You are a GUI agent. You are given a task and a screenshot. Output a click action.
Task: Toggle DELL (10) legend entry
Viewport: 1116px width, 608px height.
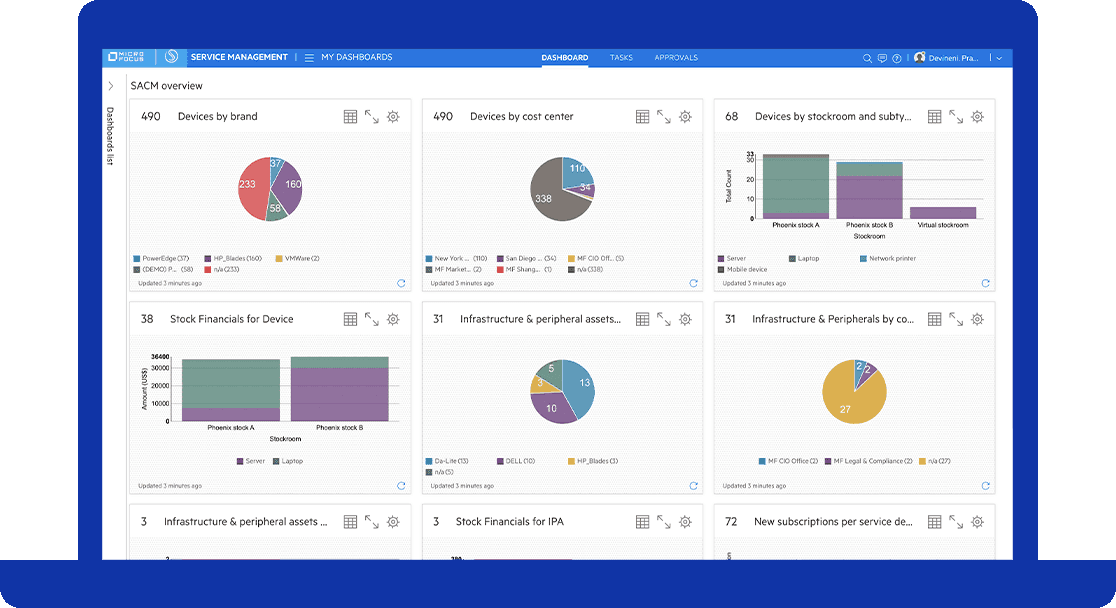(x=516, y=461)
